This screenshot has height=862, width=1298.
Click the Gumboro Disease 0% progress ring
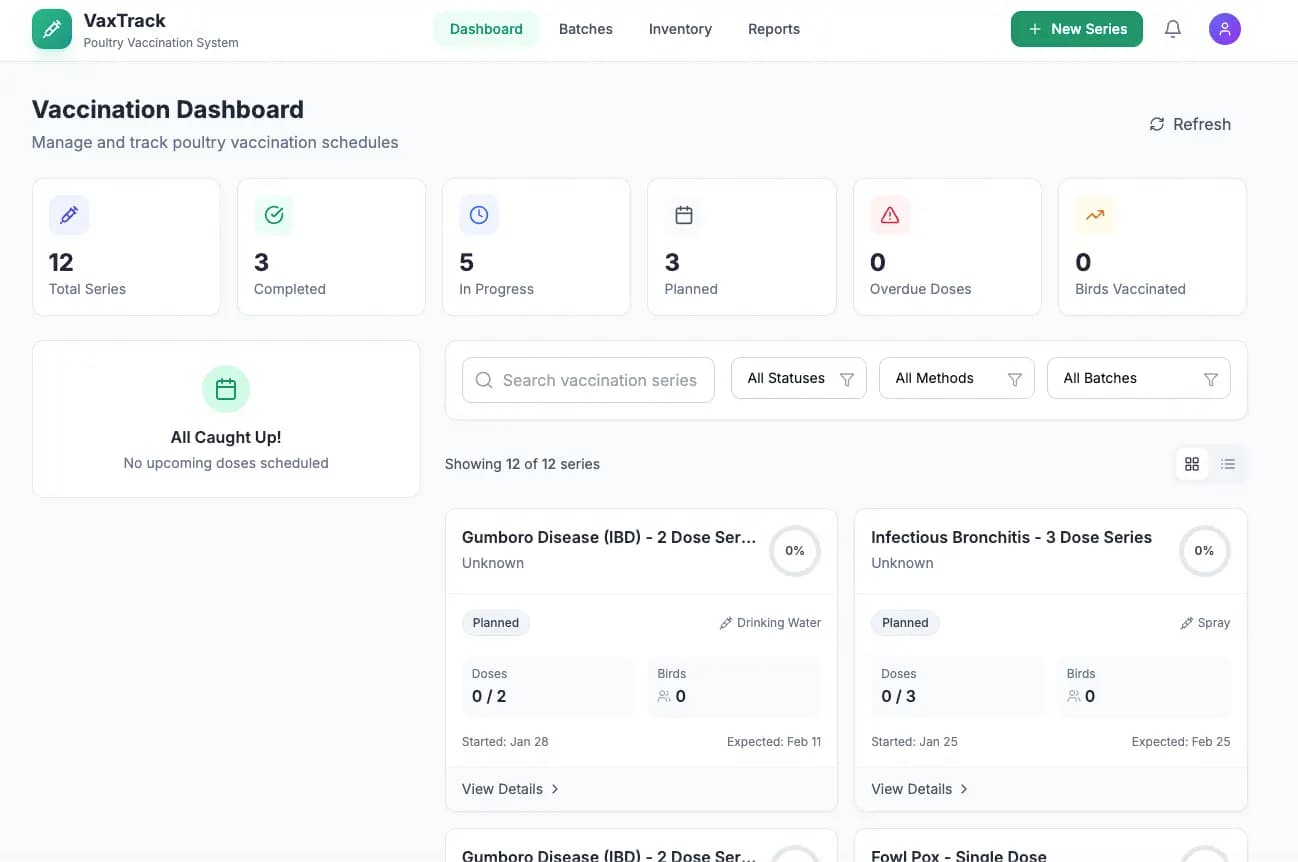tap(795, 551)
